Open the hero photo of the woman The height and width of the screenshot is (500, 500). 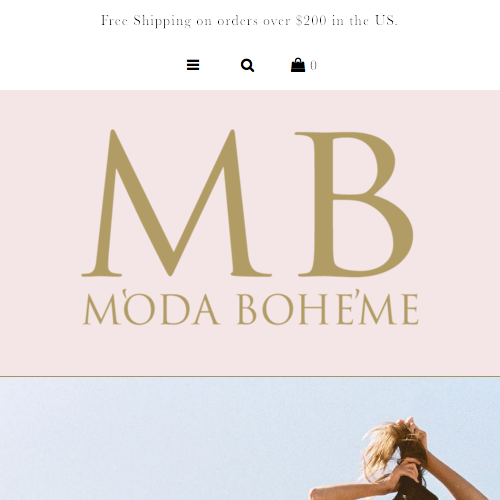point(250,439)
